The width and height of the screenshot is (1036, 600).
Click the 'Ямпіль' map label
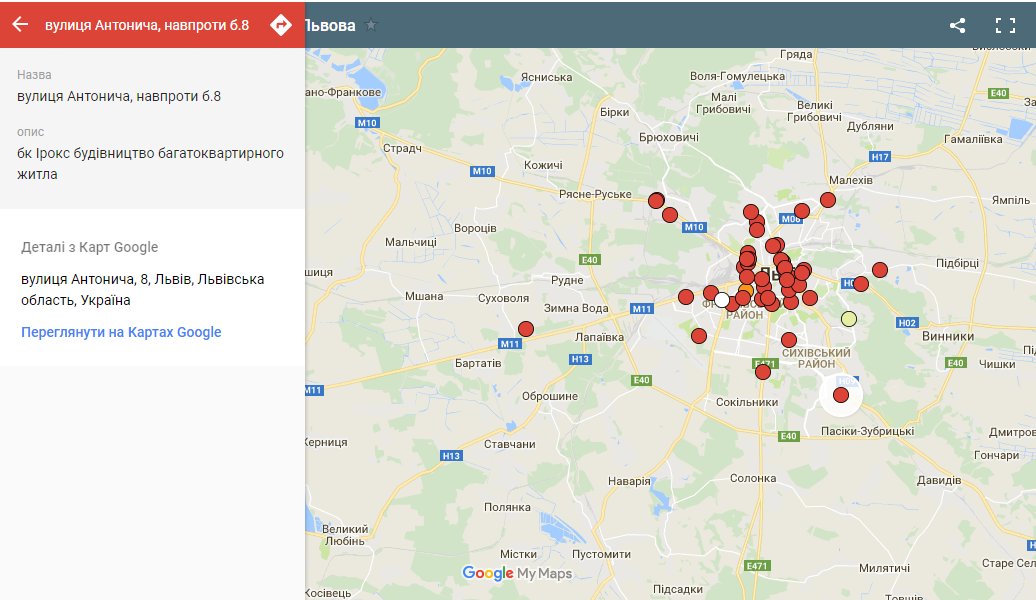[x=1011, y=200]
